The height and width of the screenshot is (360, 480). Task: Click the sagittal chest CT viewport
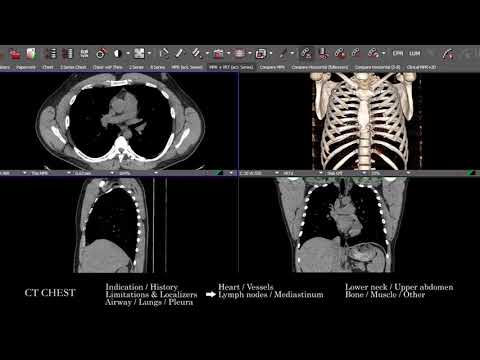click(x=119, y=225)
